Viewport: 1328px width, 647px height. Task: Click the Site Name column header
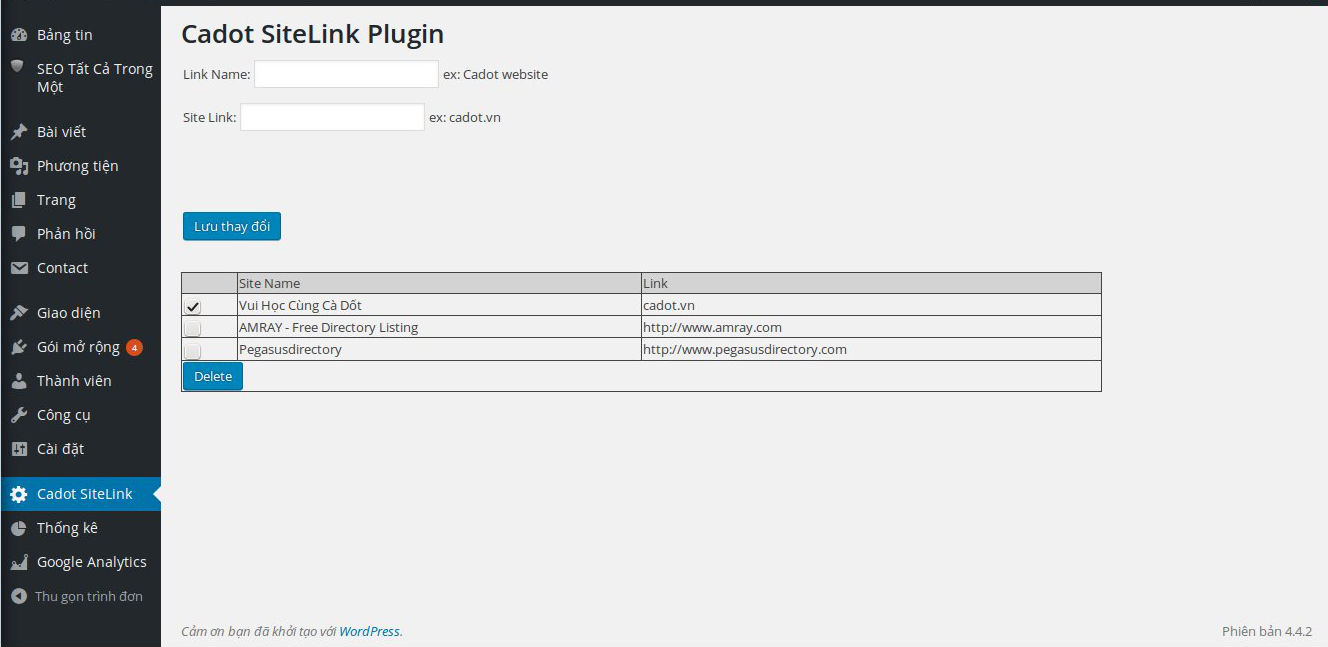click(x=439, y=283)
